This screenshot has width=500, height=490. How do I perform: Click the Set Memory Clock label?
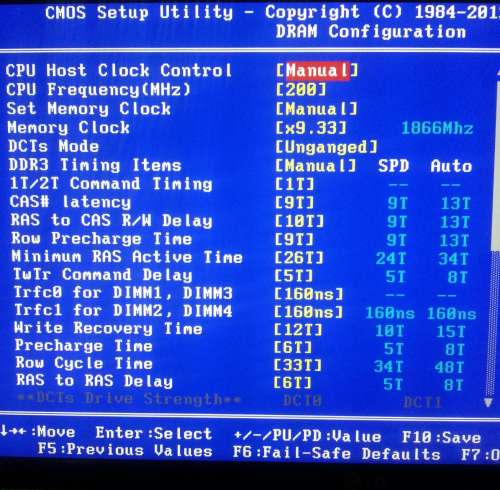pyautogui.click(x=89, y=109)
